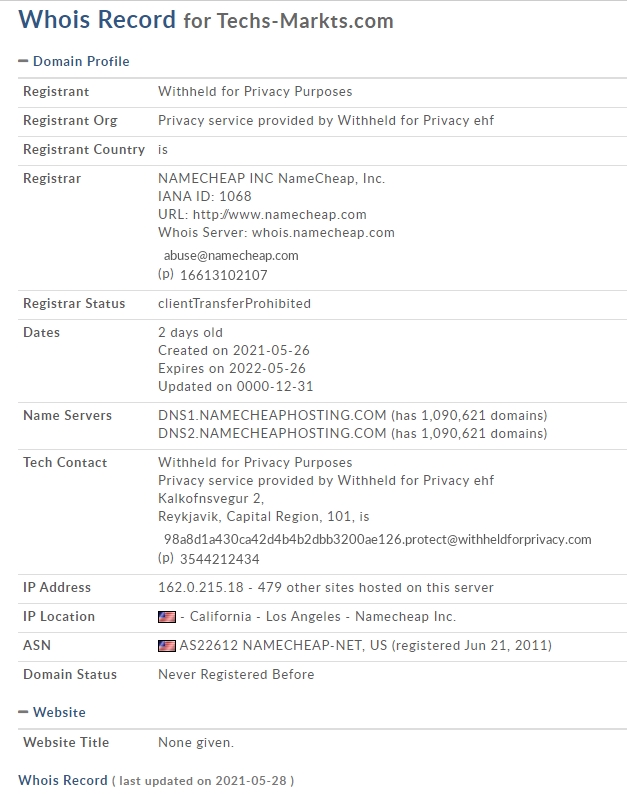Screen dimensions: 627x794
Task: Click the US flag in ASN row
Action: (x=167, y=646)
